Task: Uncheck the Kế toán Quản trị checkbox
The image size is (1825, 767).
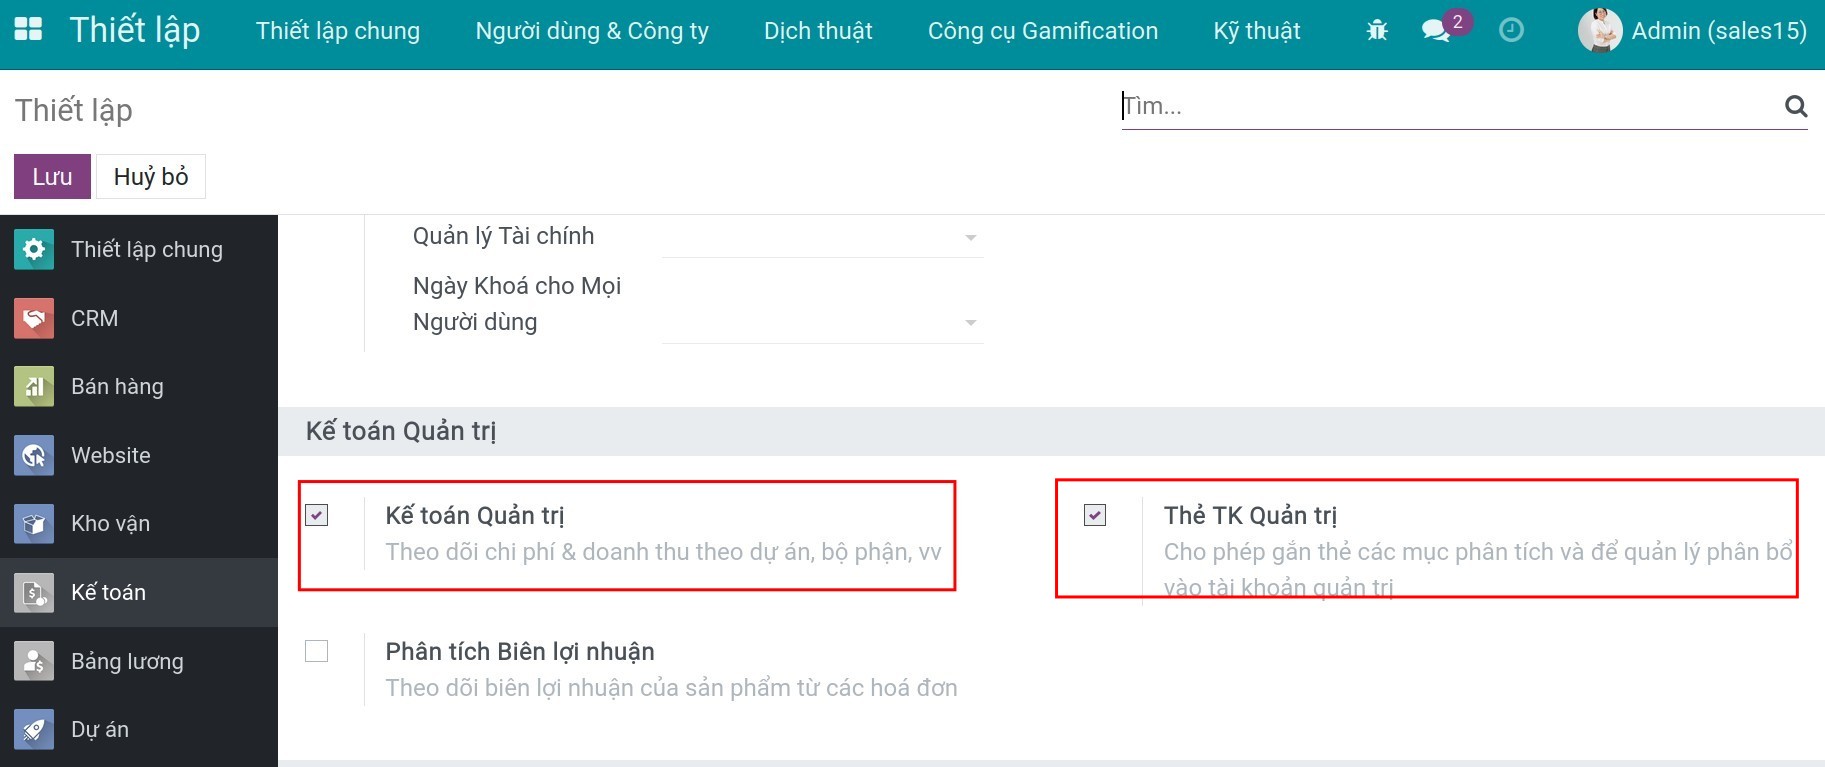Action: click(318, 516)
